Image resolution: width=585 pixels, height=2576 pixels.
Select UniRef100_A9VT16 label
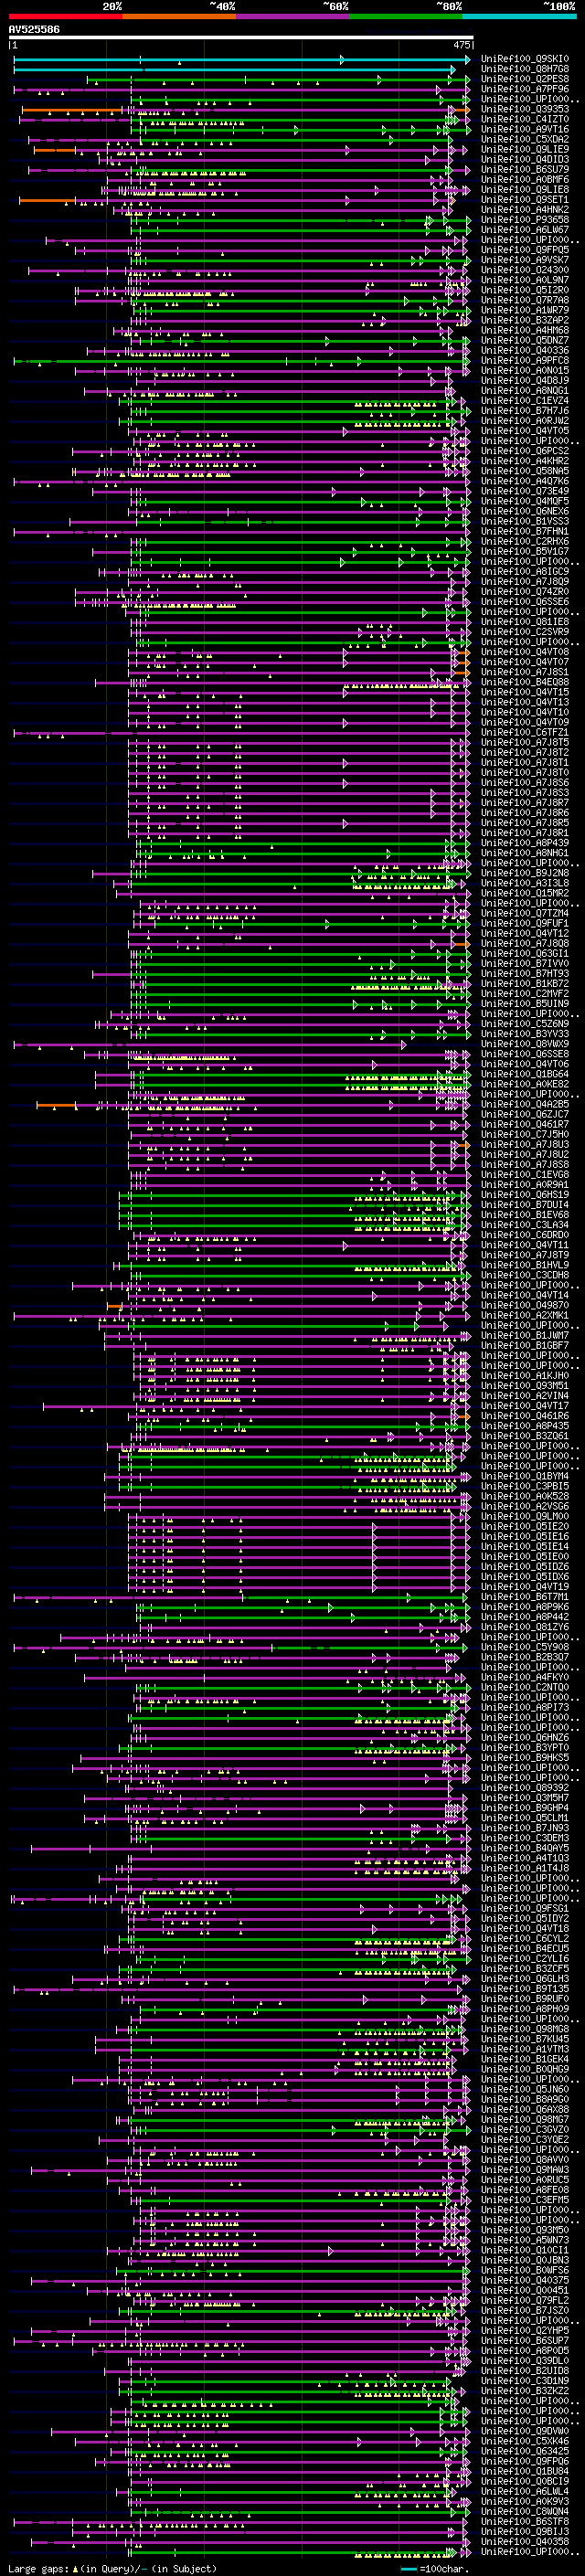pyautogui.click(x=525, y=129)
